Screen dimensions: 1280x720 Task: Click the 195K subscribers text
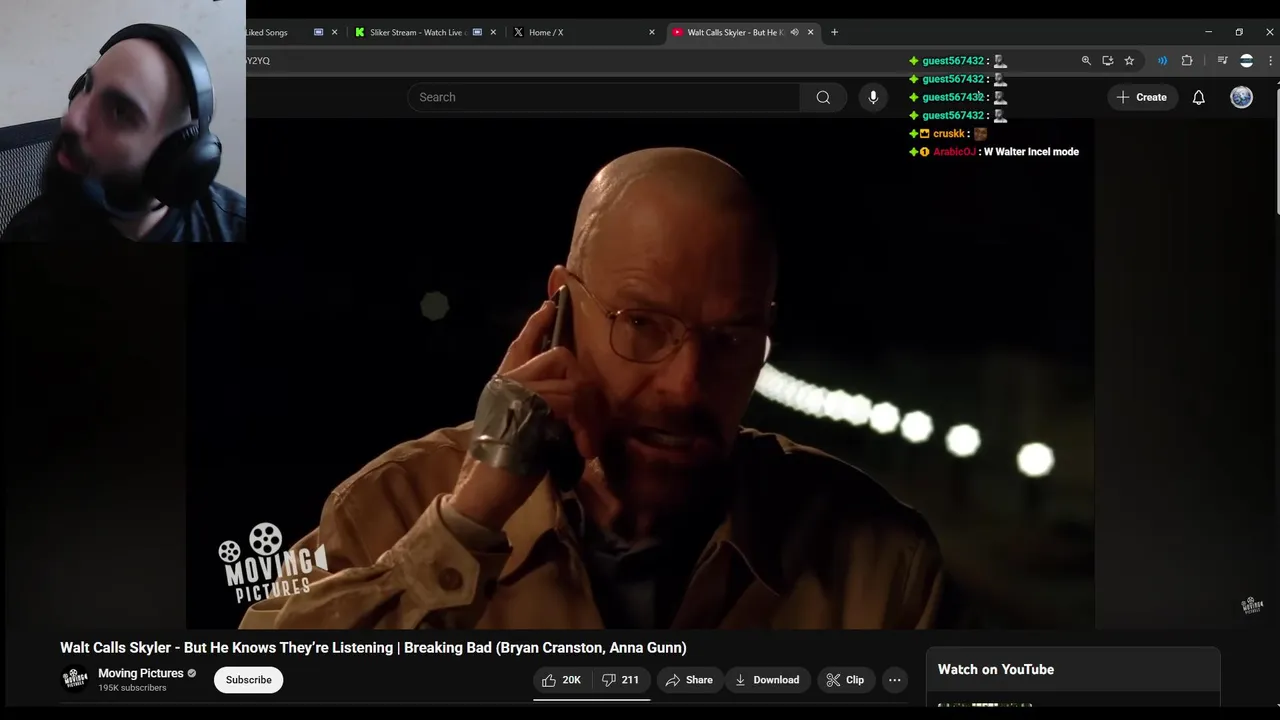tap(132, 688)
